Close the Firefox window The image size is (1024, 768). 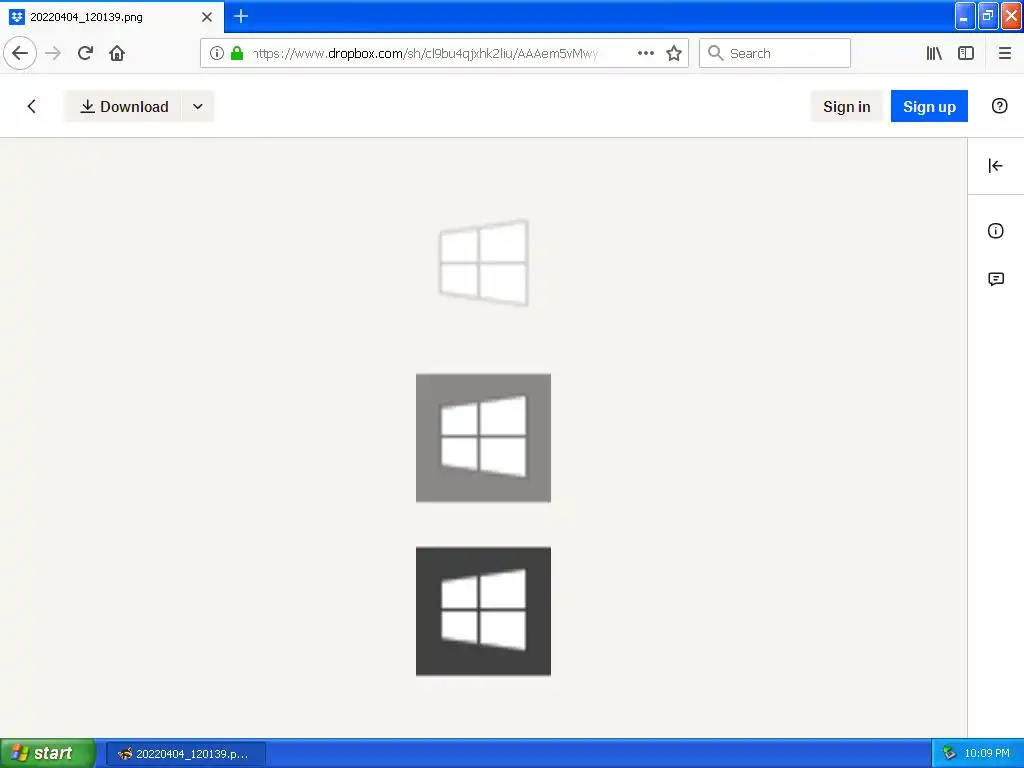point(1012,16)
